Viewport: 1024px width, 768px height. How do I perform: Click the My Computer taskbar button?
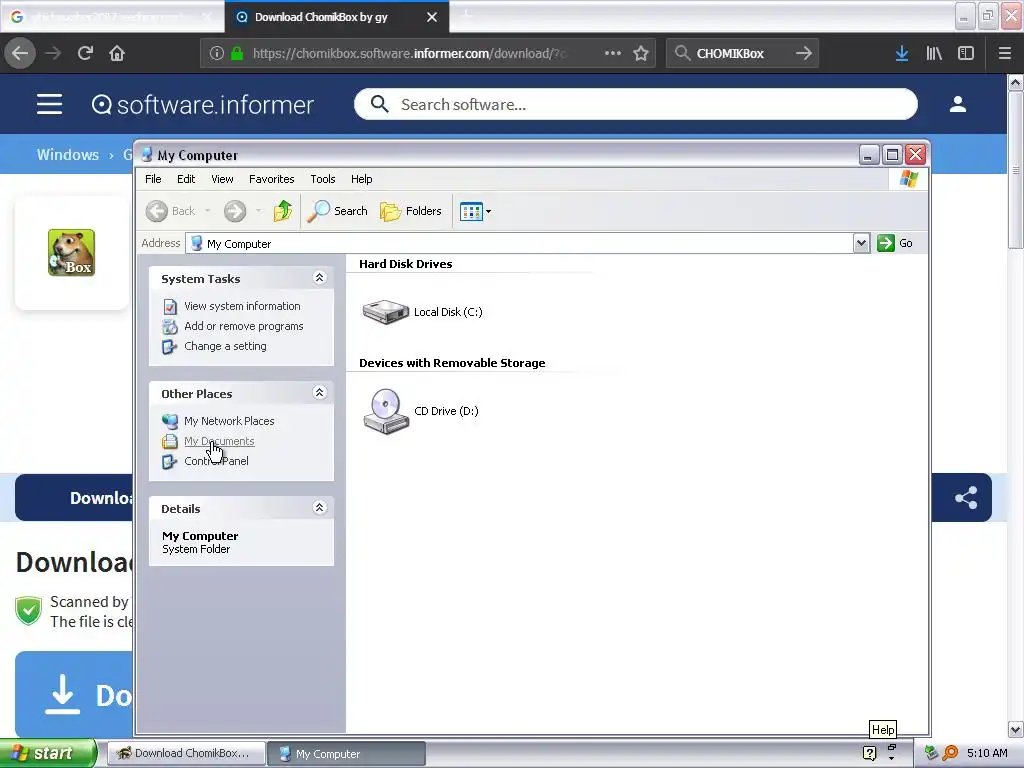(346, 754)
